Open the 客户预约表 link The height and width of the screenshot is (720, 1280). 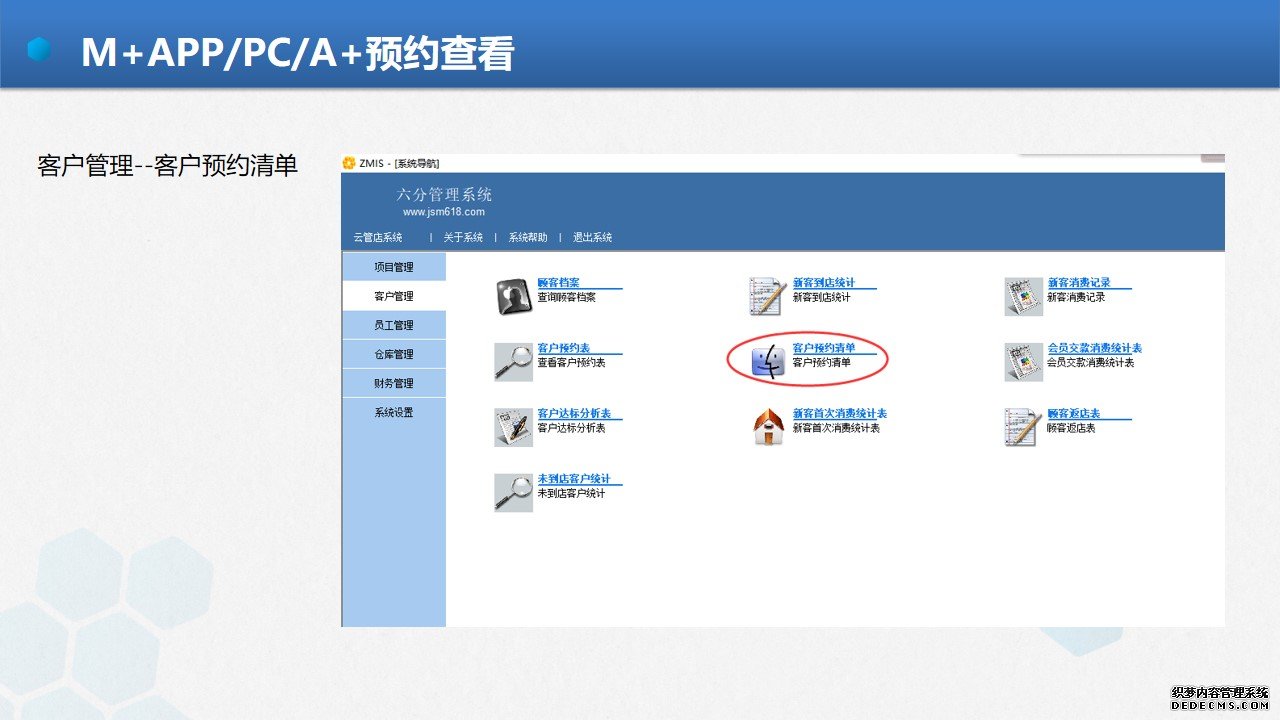pos(564,348)
